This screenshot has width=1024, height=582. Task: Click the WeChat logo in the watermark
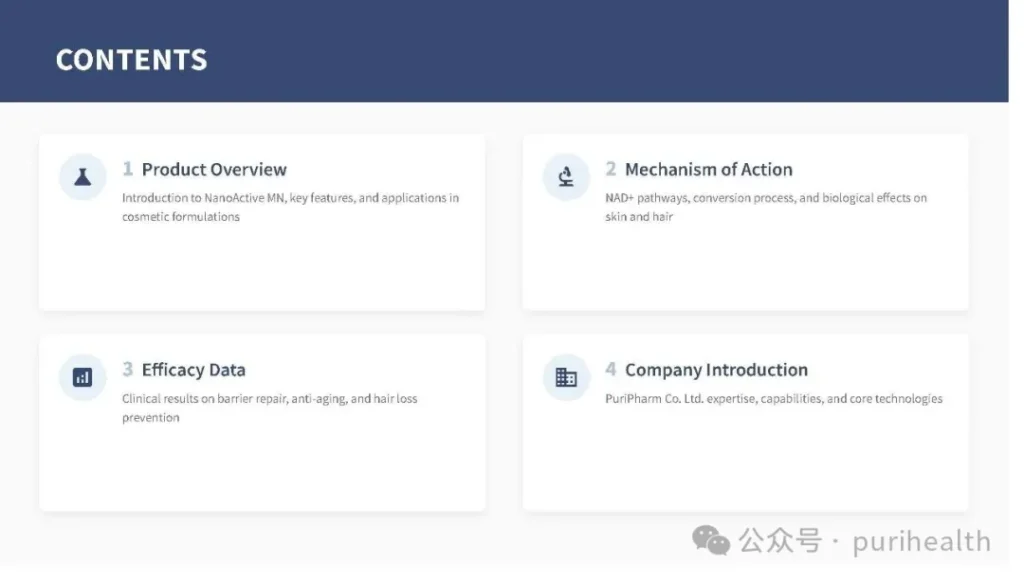tap(711, 541)
